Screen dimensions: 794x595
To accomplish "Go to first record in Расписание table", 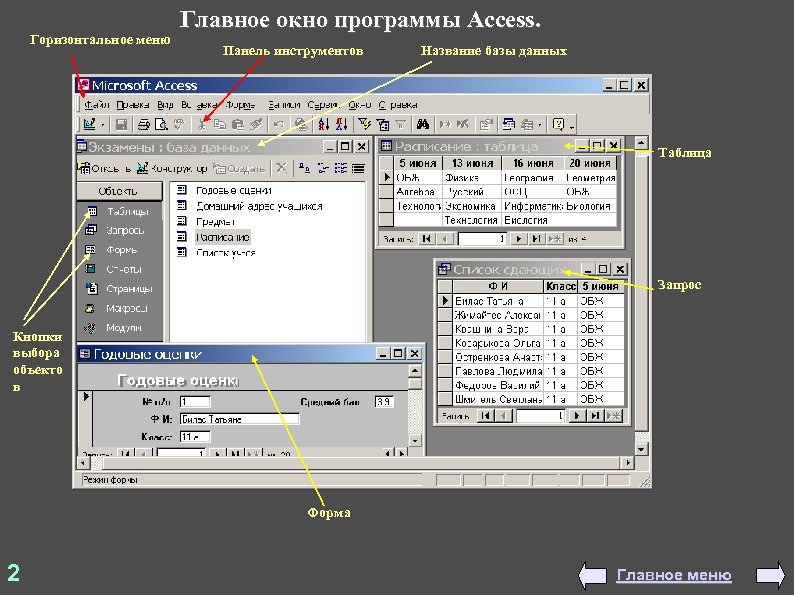I will point(426,239).
